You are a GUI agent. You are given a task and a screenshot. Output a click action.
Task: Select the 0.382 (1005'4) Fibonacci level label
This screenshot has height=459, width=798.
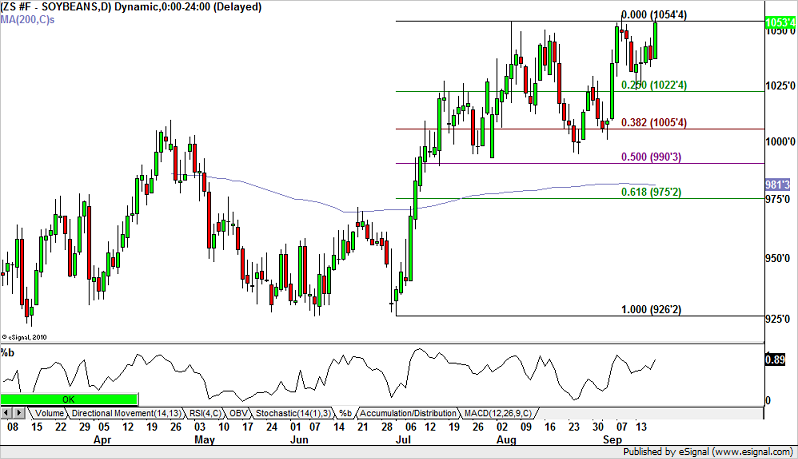click(657, 122)
